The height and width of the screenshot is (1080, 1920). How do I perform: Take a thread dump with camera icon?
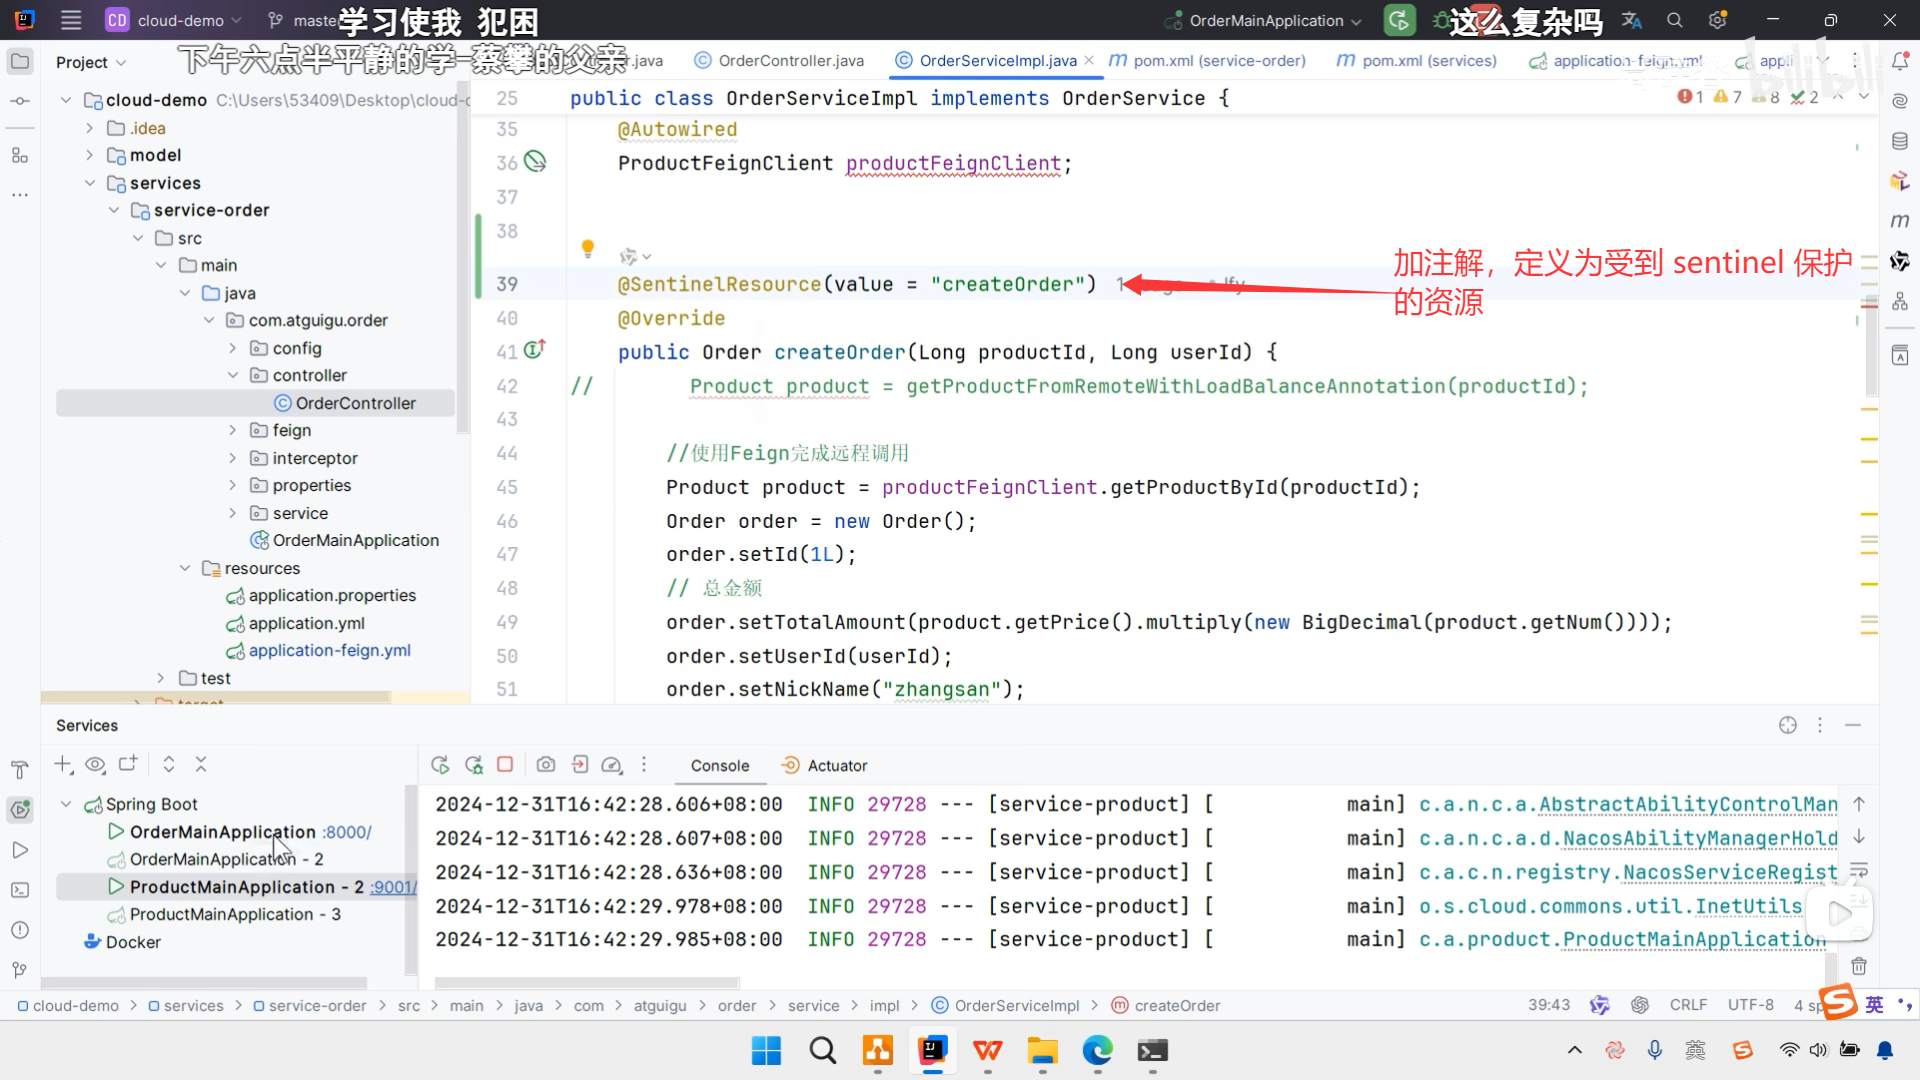point(545,765)
